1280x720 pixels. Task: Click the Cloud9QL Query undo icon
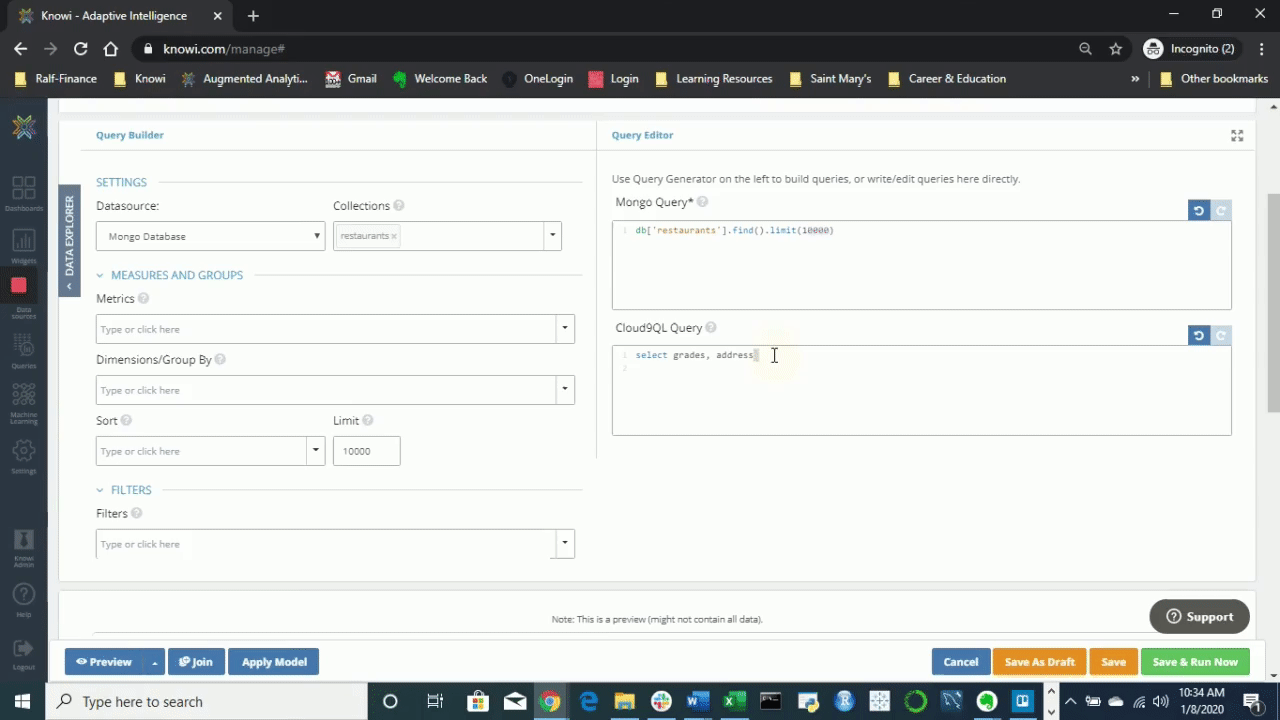point(1198,335)
